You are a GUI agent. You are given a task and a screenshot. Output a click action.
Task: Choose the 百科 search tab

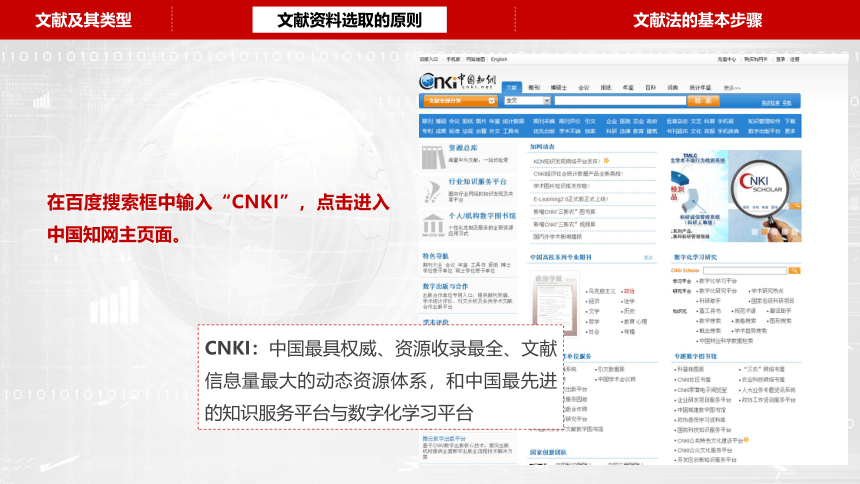[x=650, y=88]
